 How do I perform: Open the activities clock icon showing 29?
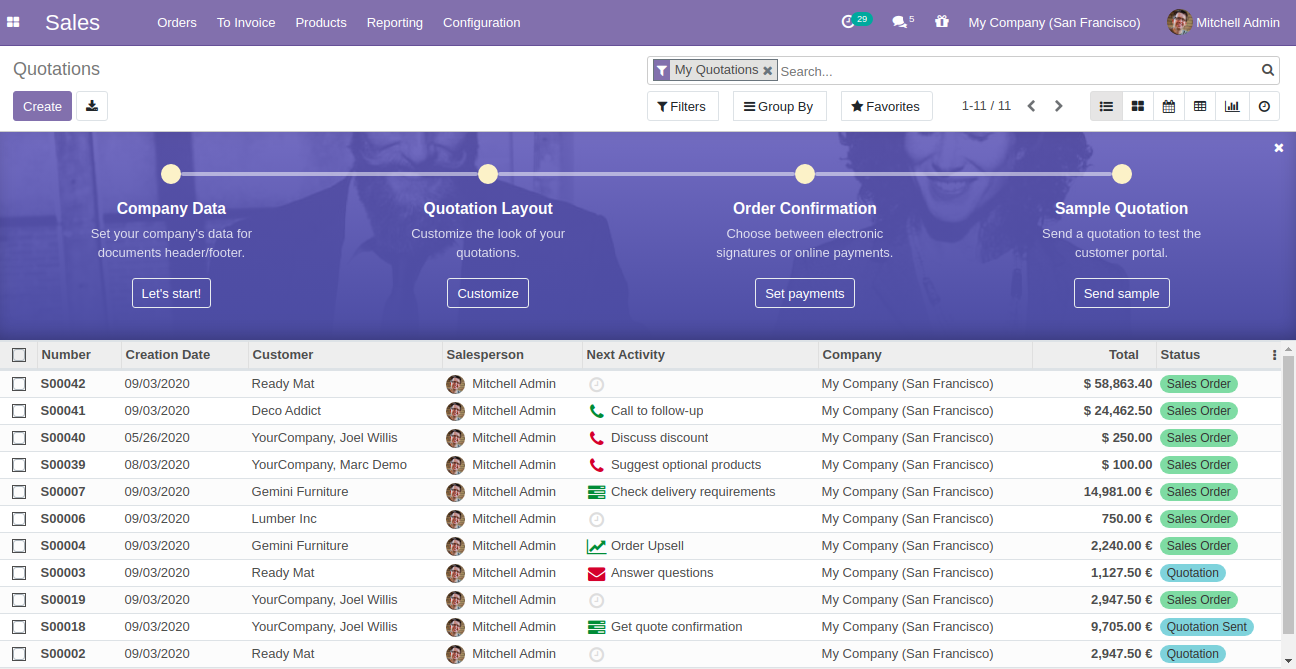849,21
